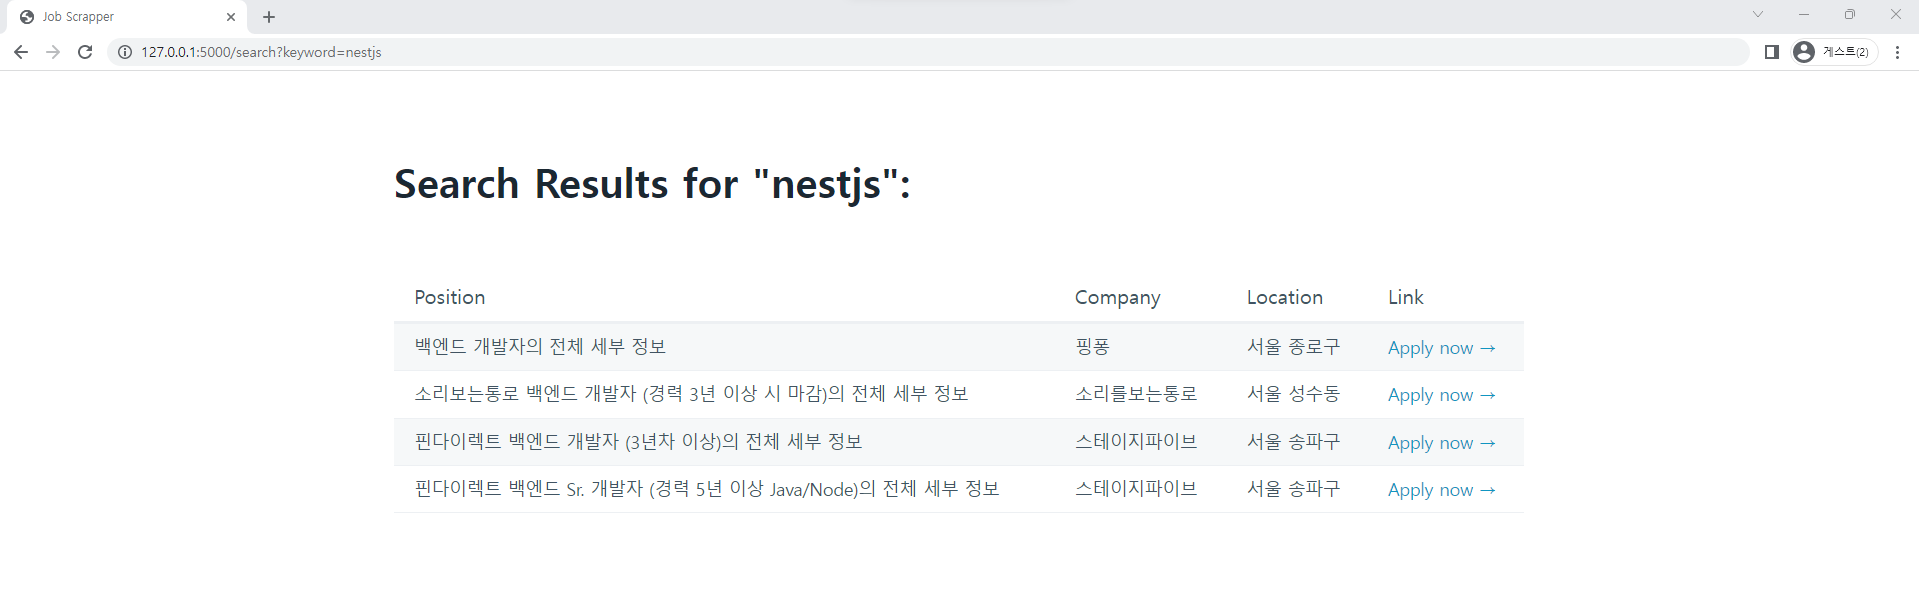The height and width of the screenshot is (597, 1919).
Task: Select the '핀다이렉트 백엔드 Sr. 개발자' position text
Action: point(707,489)
